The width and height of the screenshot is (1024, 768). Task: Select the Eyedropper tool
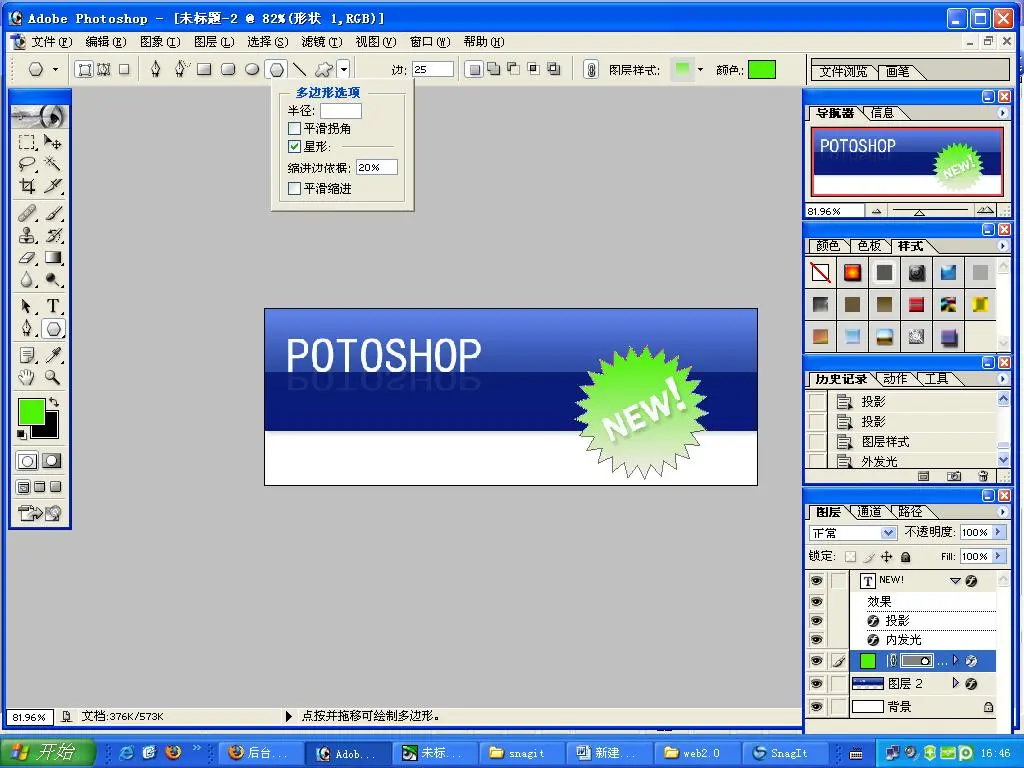point(53,355)
